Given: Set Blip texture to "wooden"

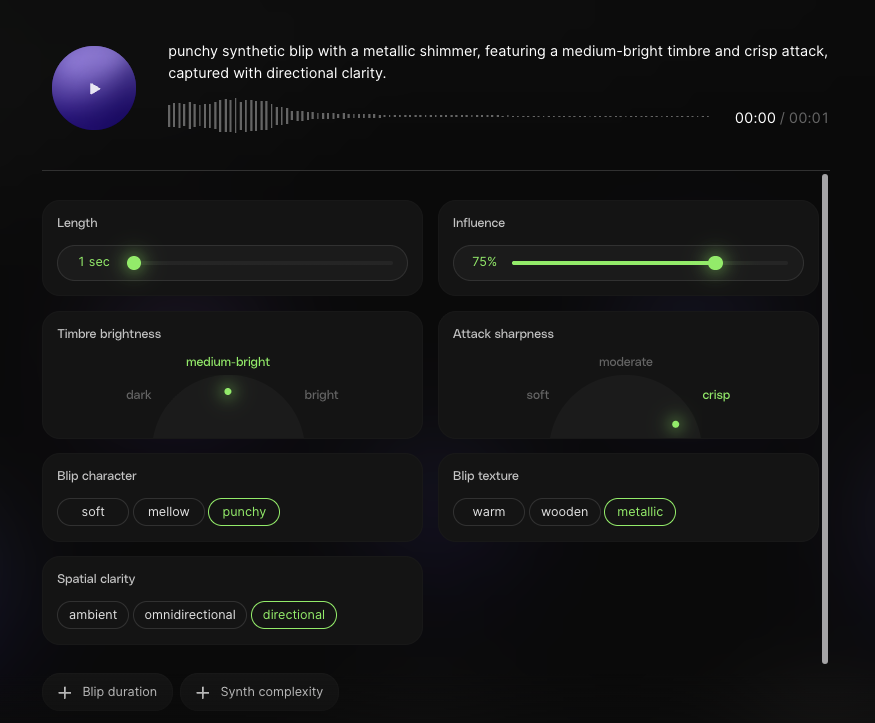Looking at the screenshot, I should coord(564,511).
